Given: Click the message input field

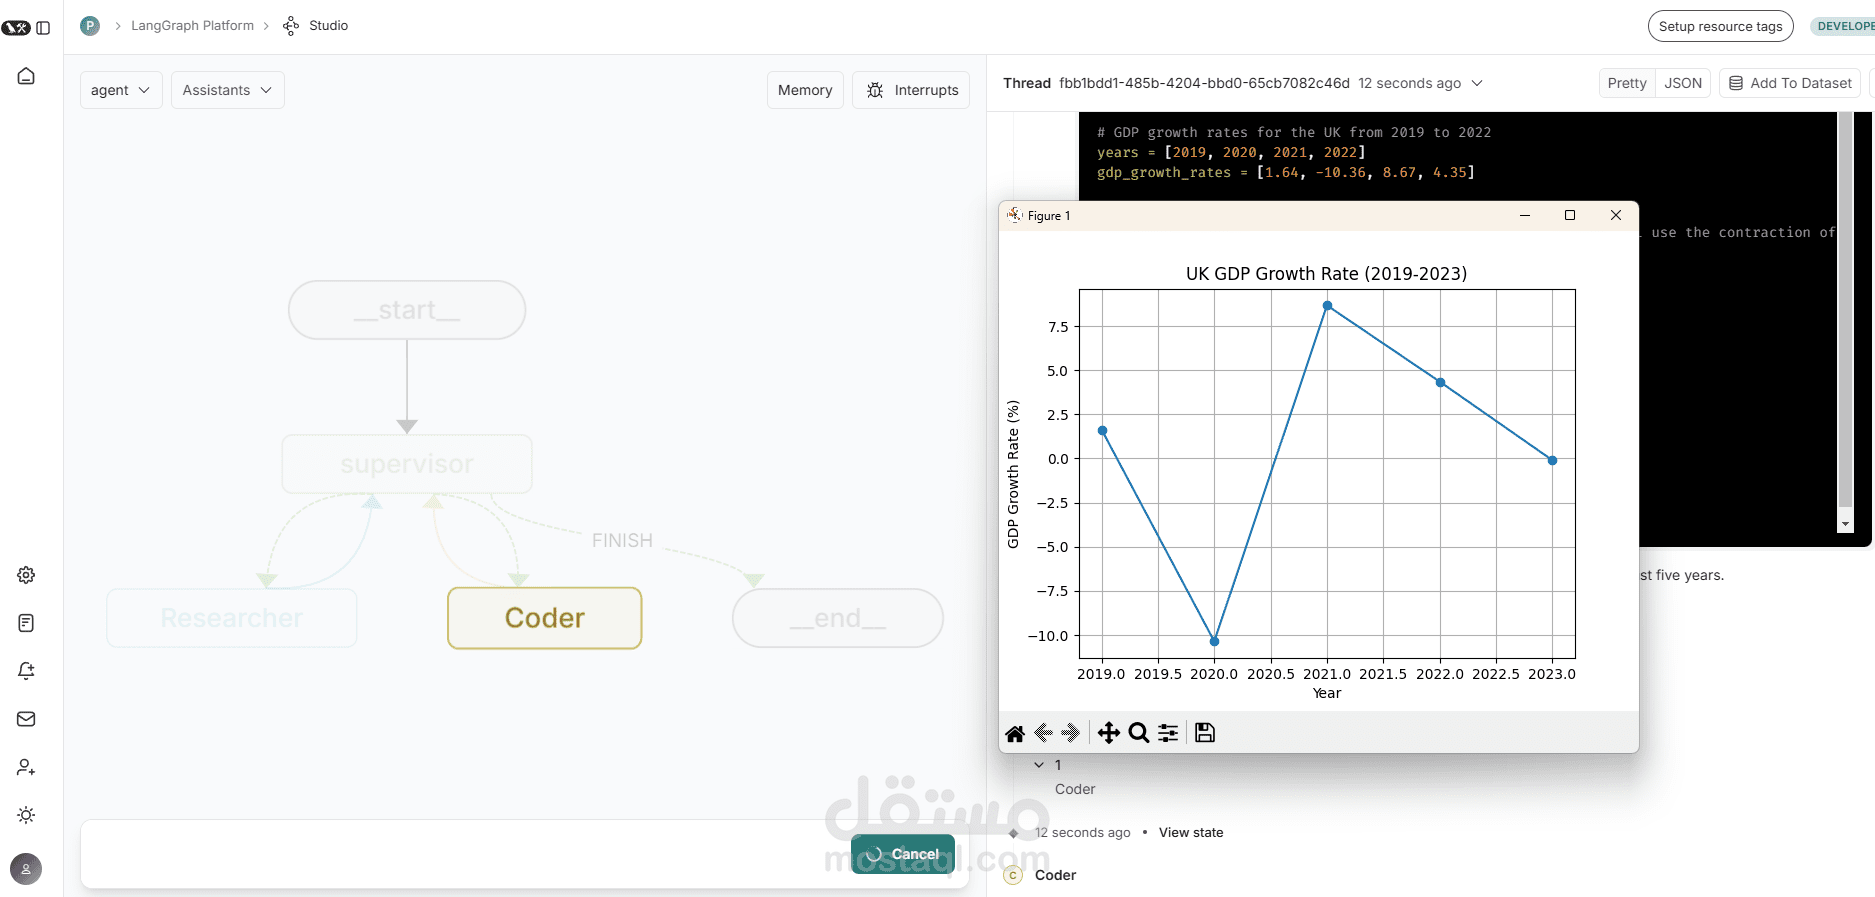Looking at the screenshot, I should (x=465, y=854).
